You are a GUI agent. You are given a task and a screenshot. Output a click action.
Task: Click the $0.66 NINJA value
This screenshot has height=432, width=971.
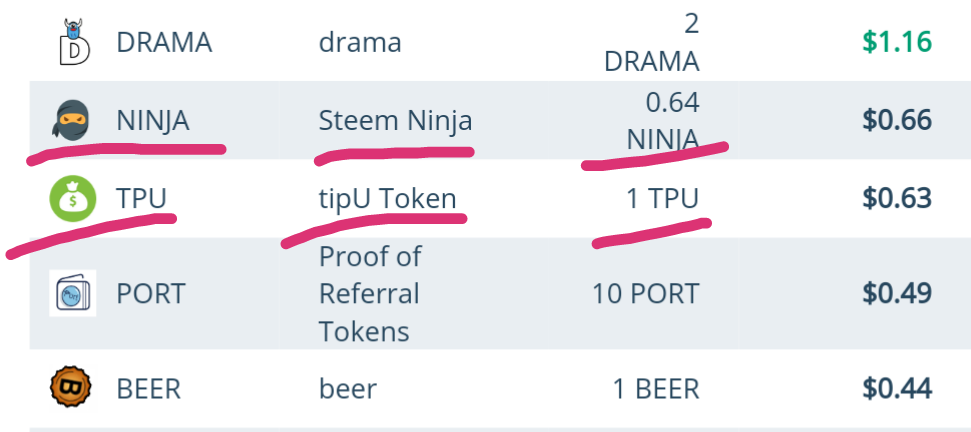pyautogui.click(x=897, y=121)
